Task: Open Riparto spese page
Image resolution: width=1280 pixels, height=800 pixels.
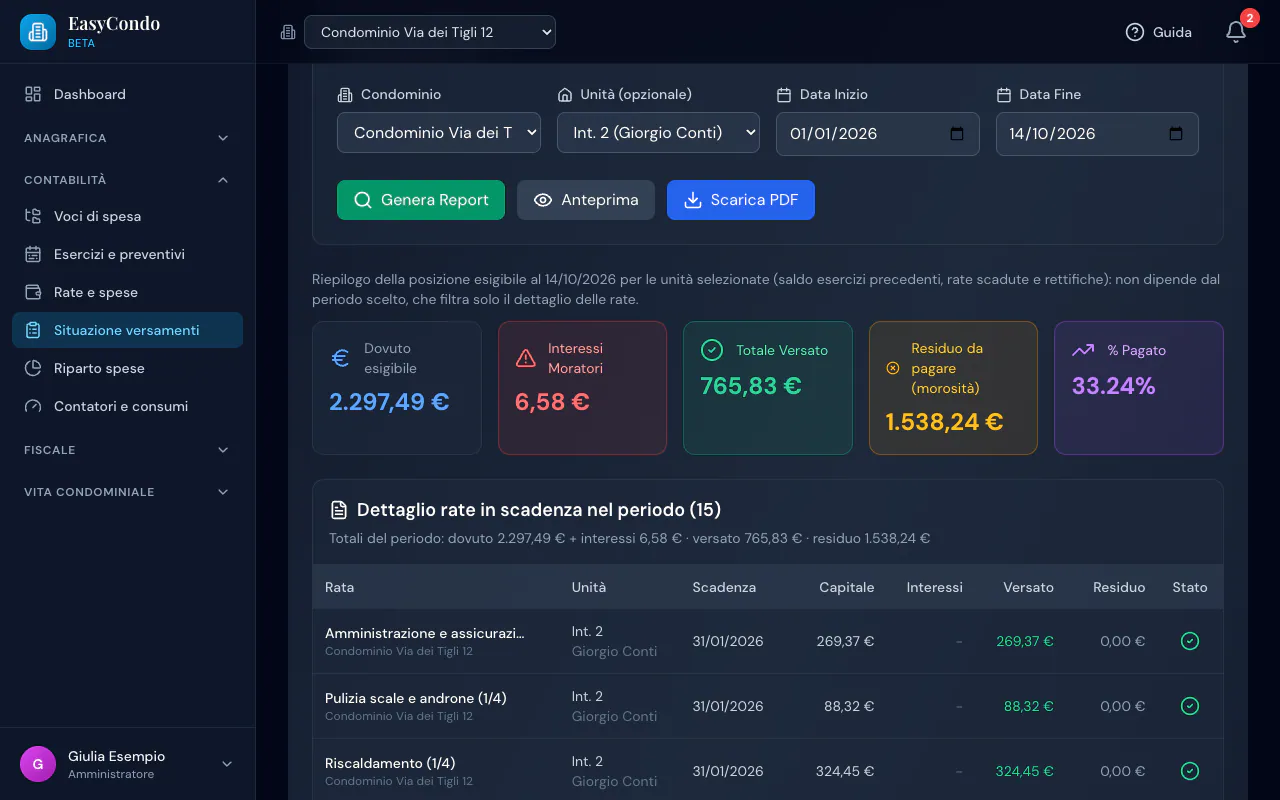Action: click(x=127, y=368)
